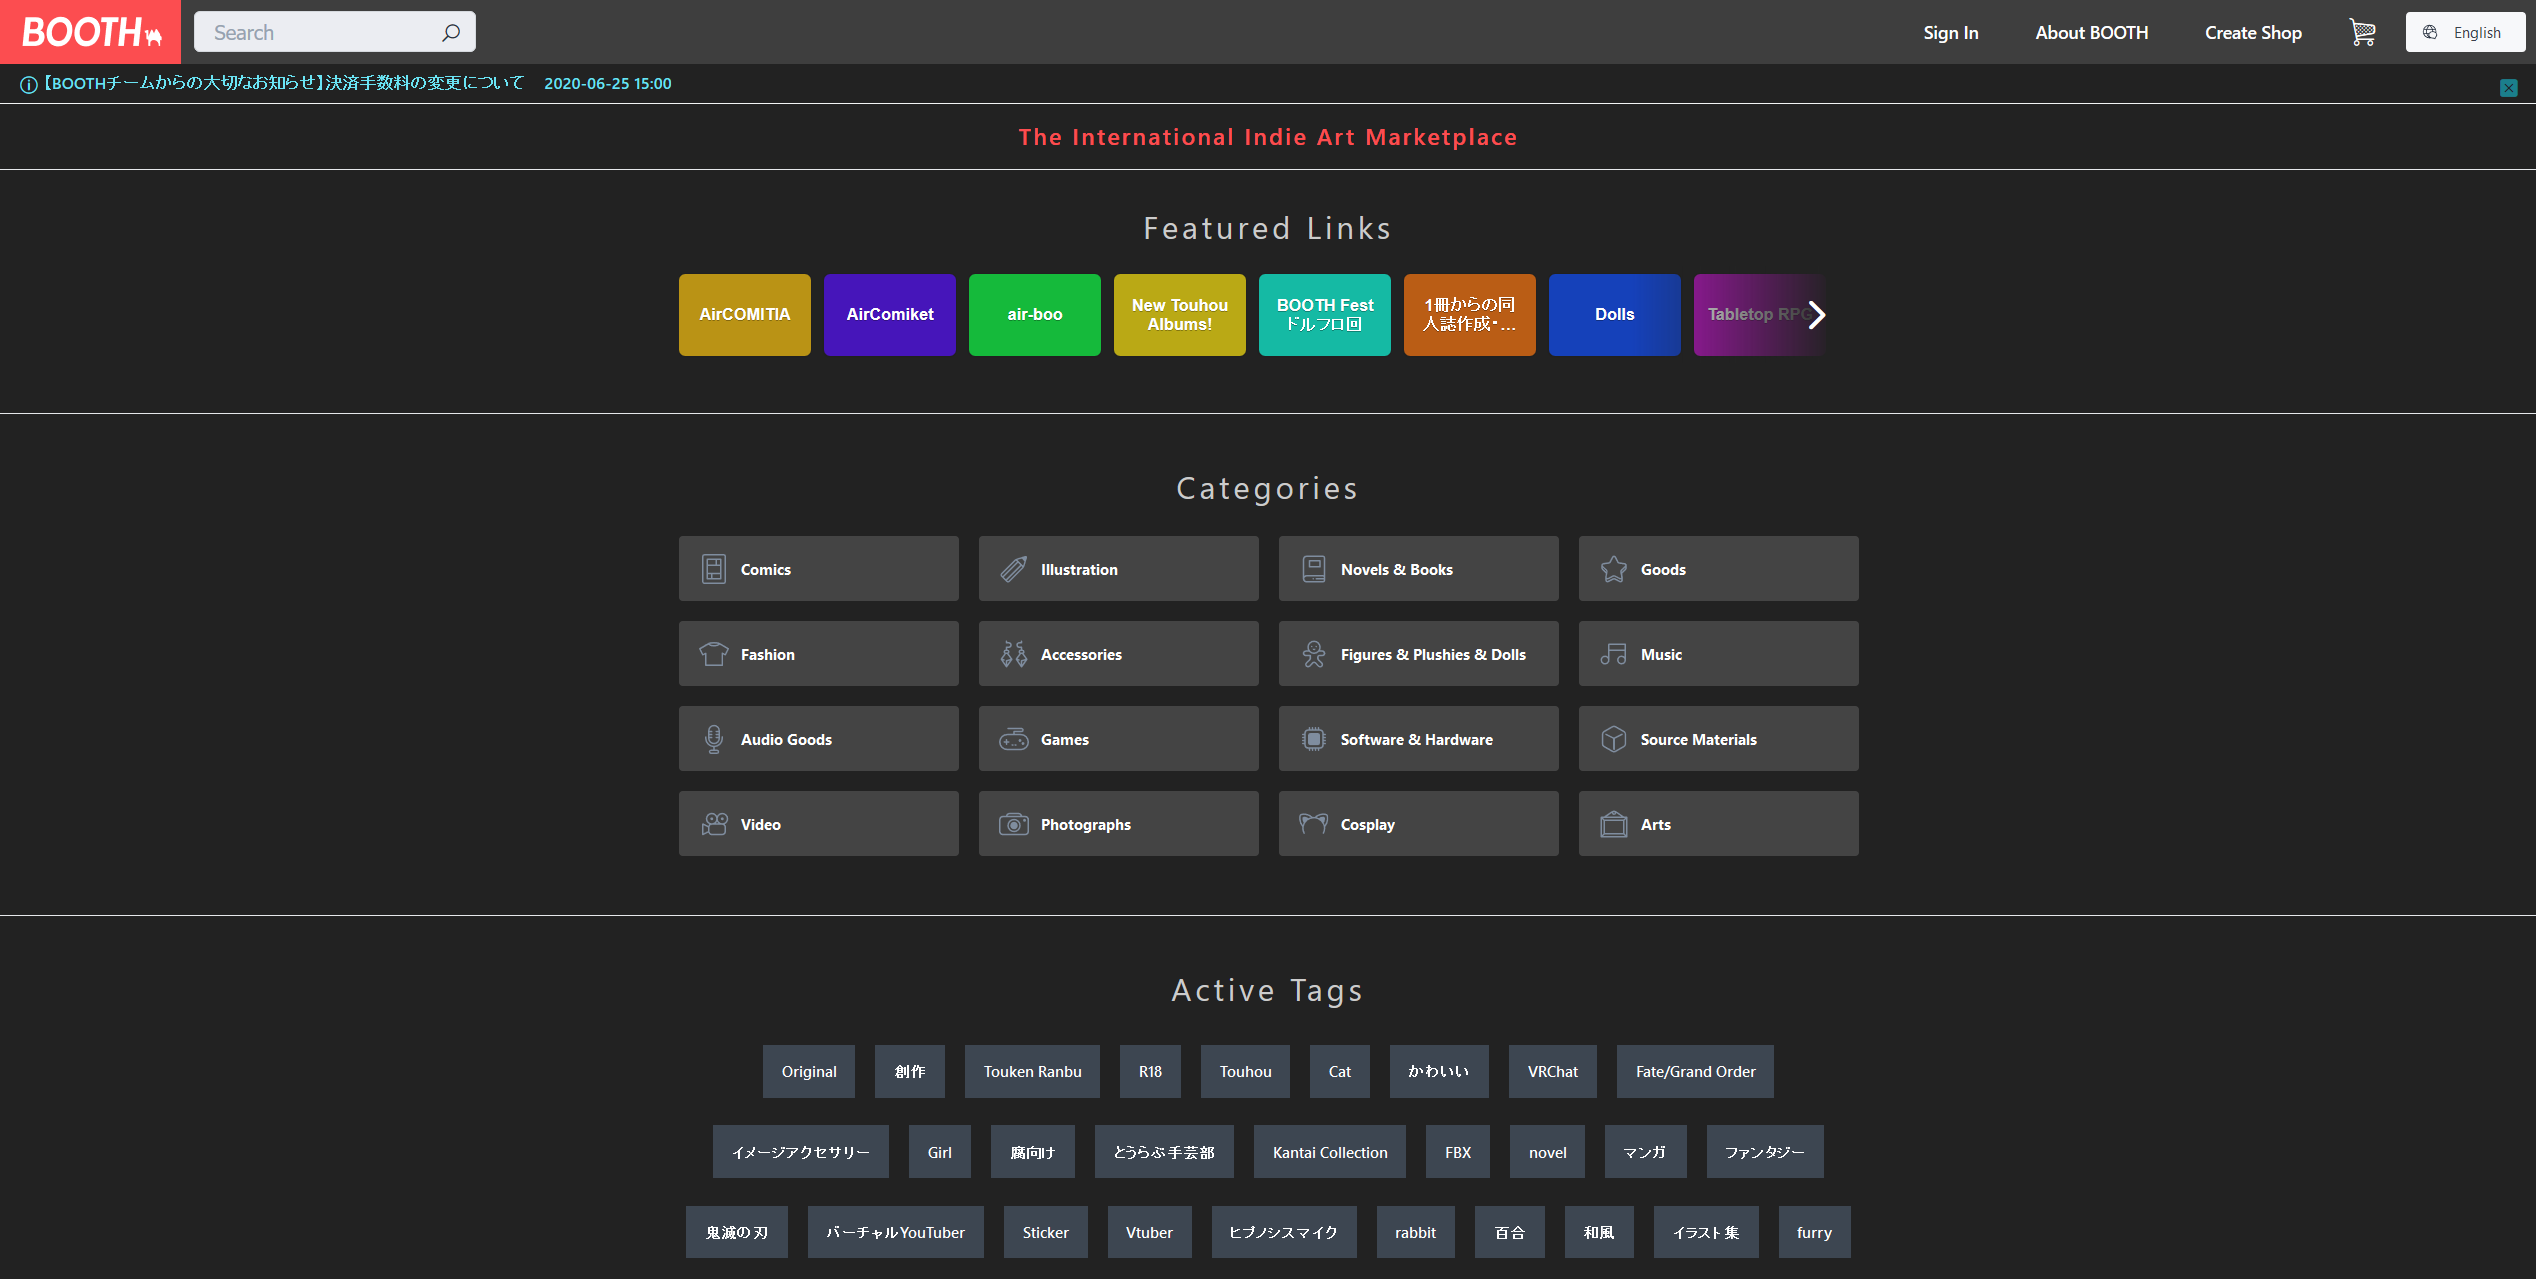Image resolution: width=2536 pixels, height=1279 pixels.
Task: Select the マンガ tag
Action: coord(1645,1152)
